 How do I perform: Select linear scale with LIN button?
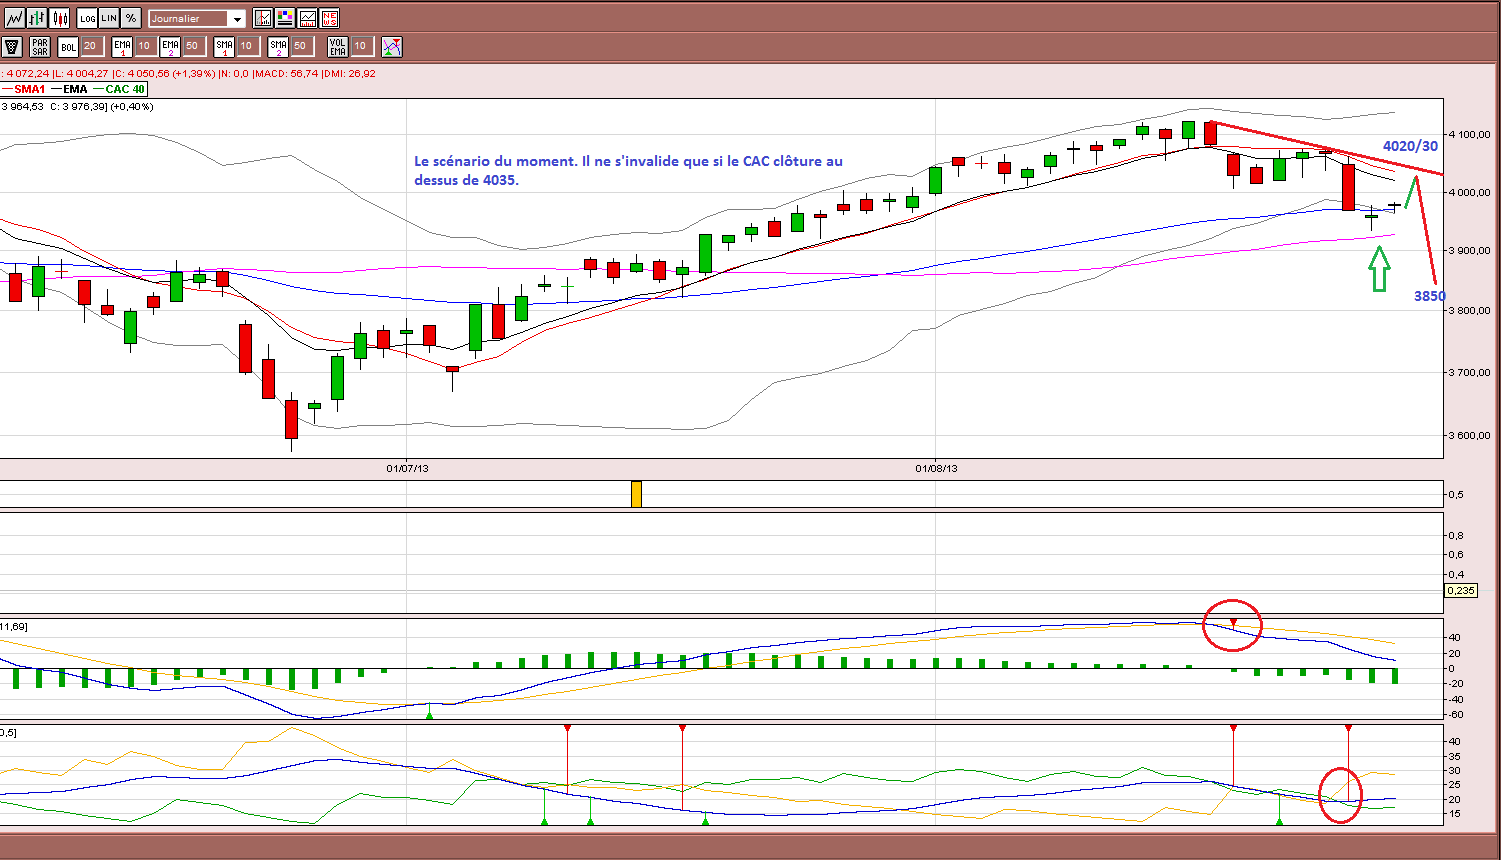[109, 18]
